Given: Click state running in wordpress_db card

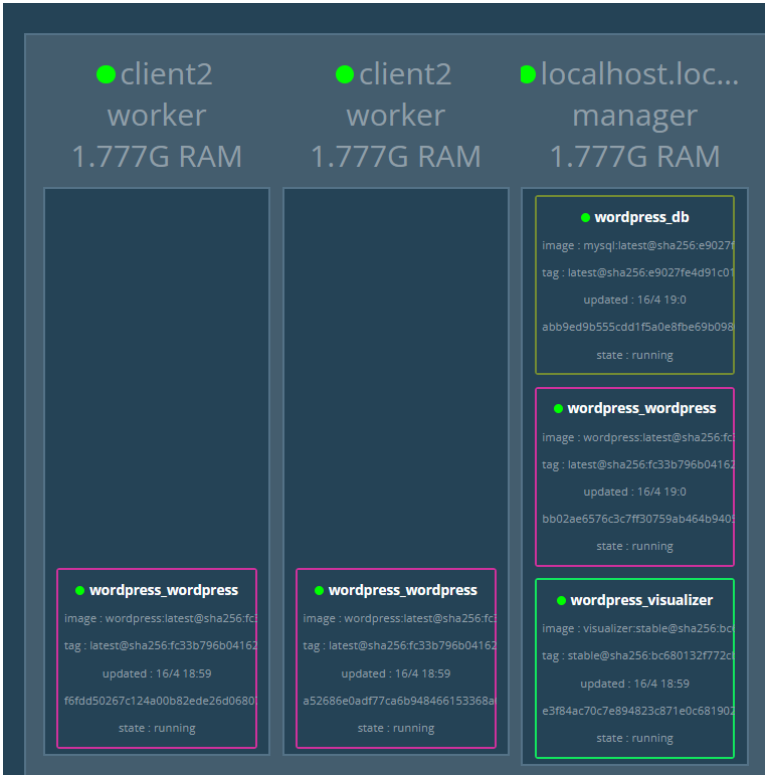Looking at the screenshot, I should (x=635, y=355).
